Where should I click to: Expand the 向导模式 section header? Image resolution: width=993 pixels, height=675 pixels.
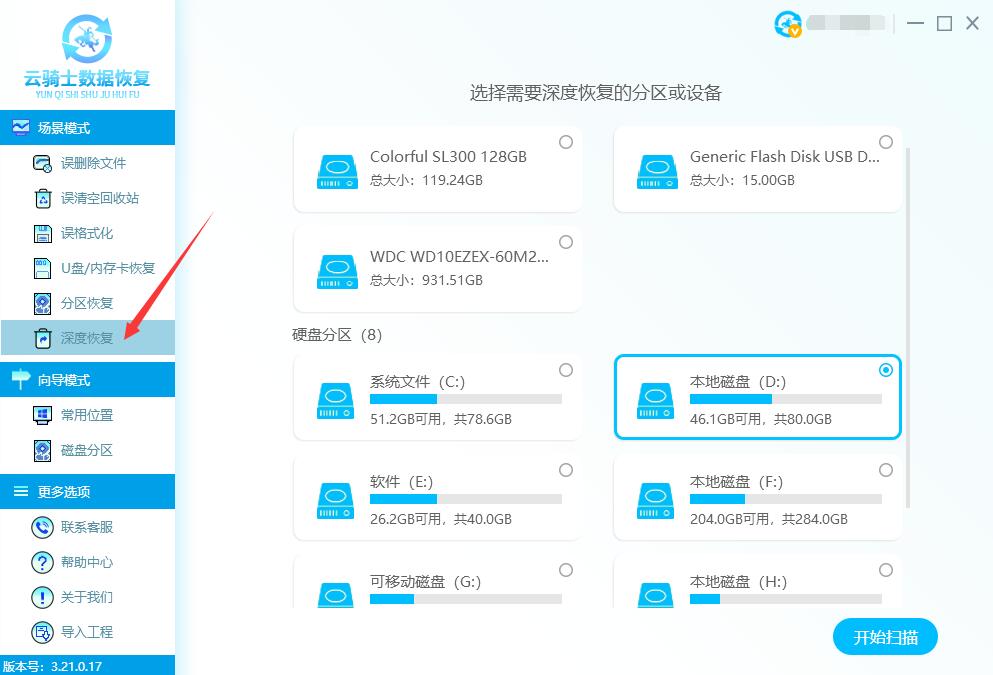[x=87, y=379]
